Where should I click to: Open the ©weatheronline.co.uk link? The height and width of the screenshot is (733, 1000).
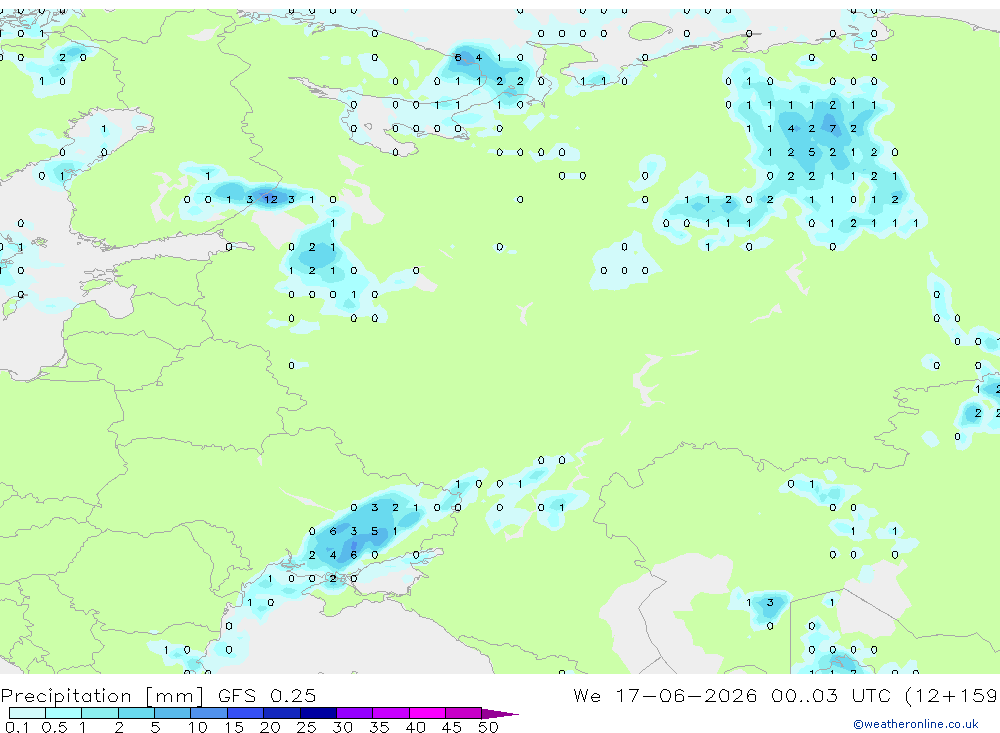click(916, 724)
